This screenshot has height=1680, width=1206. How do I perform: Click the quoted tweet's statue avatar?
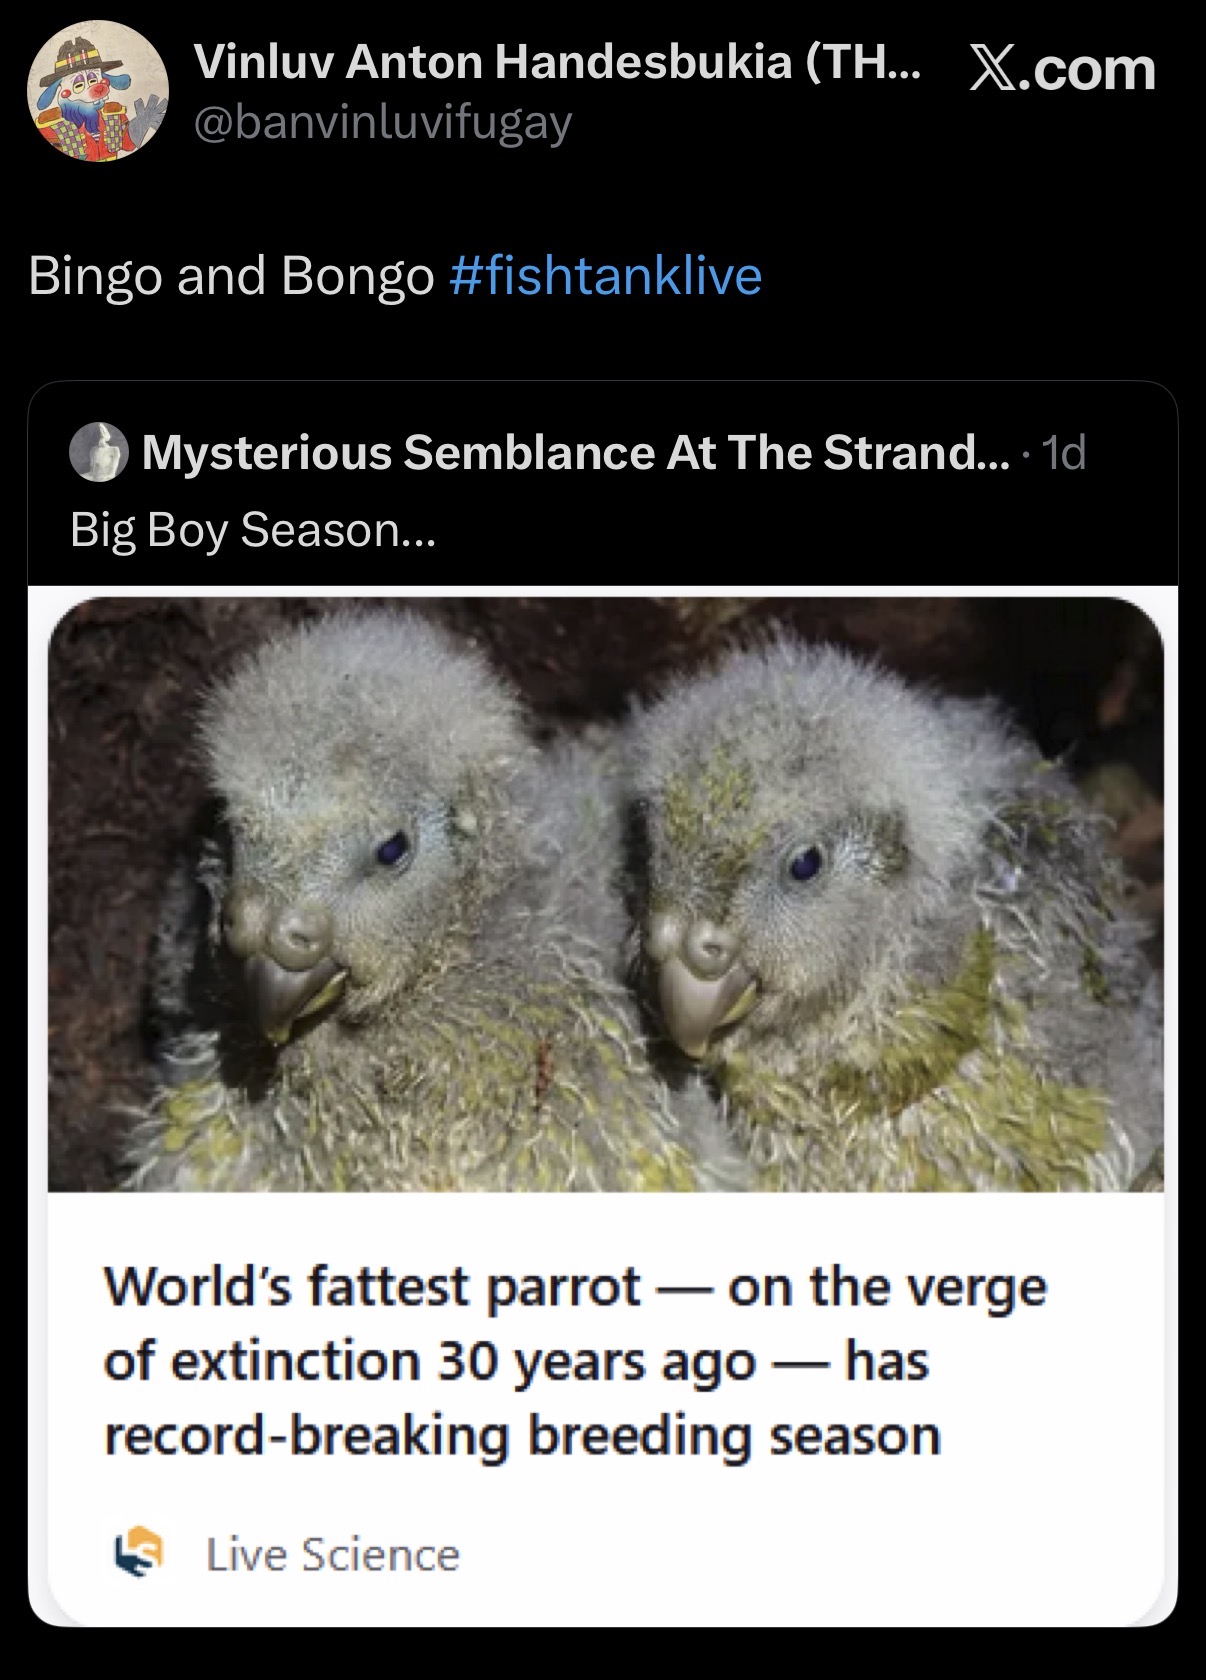pyautogui.click(x=98, y=453)
